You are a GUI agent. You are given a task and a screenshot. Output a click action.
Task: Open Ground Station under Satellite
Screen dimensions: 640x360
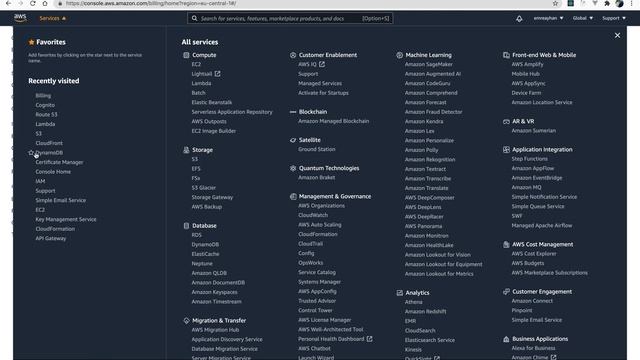[317, 149]
